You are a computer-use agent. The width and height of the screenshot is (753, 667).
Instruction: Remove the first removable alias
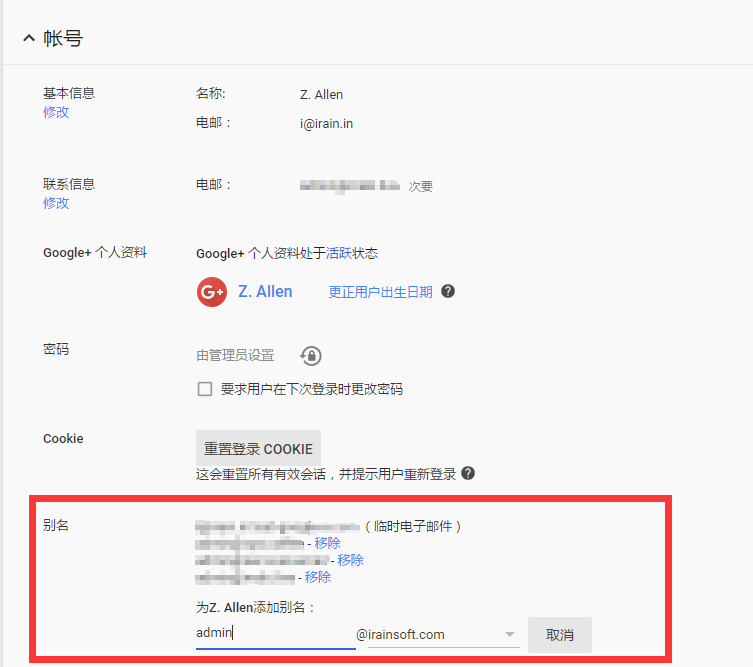[327, 543]
